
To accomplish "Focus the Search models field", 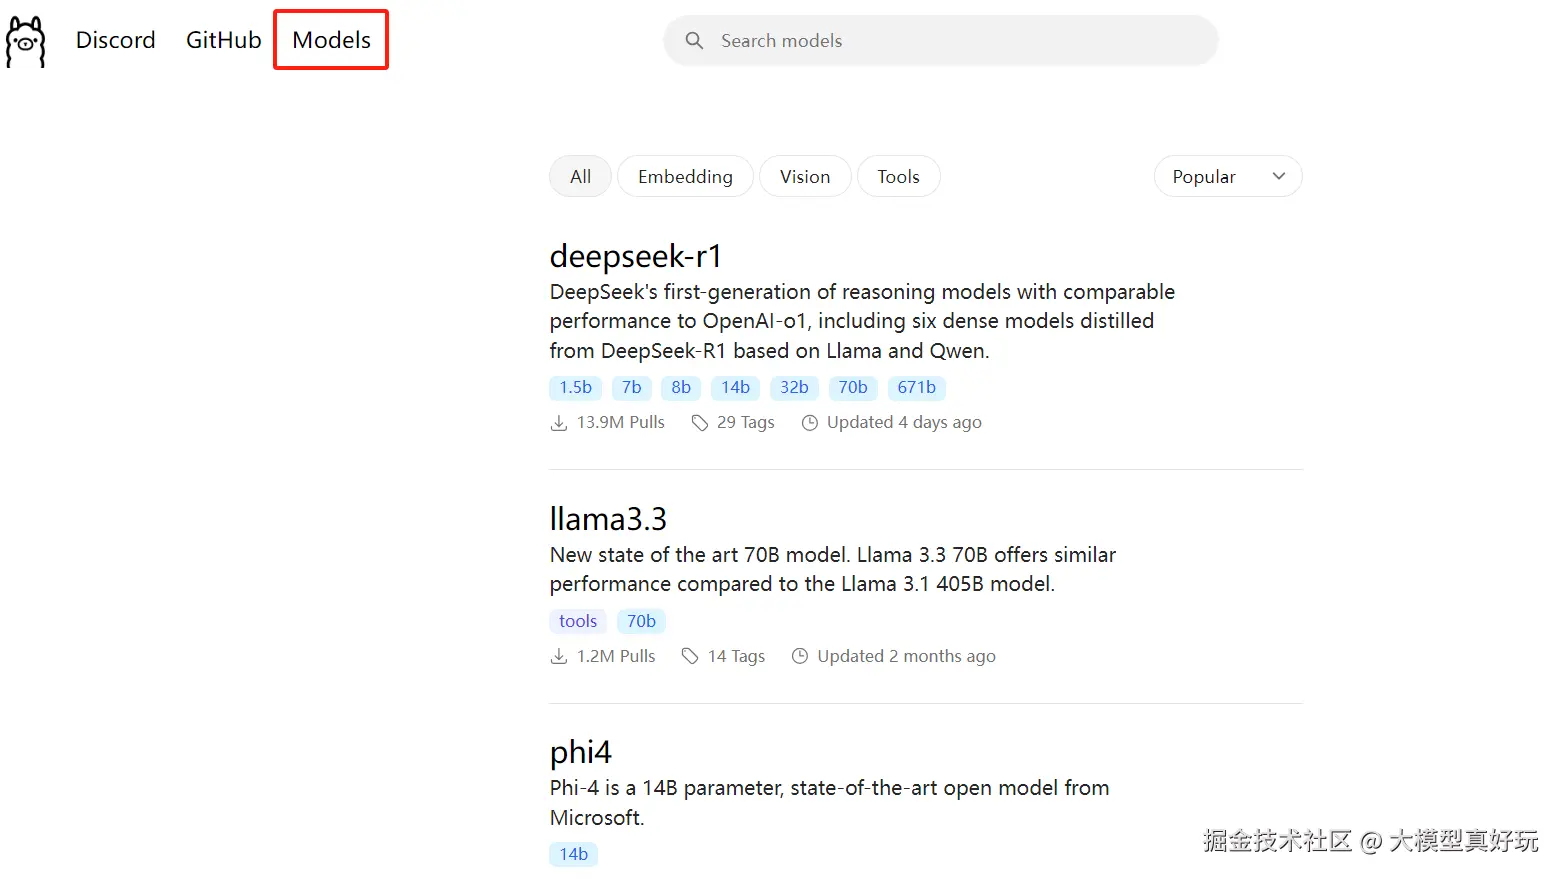I will tap(941, 40).
